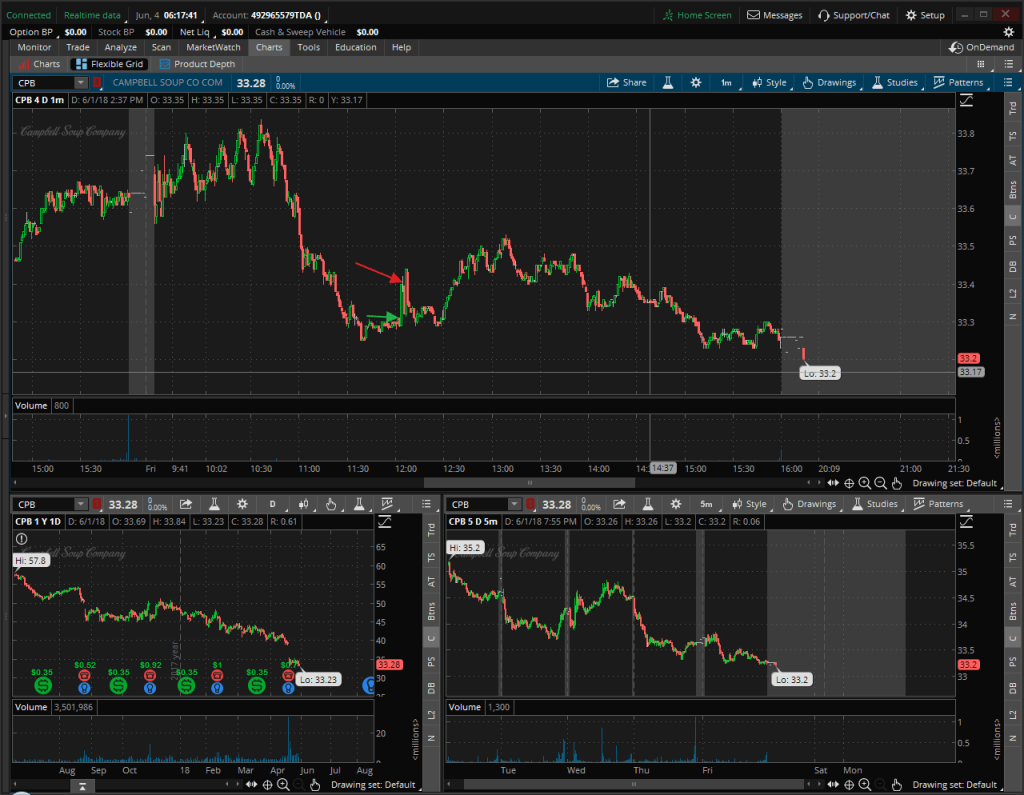
Task: Toggle the L2 side panel on main chart
Action: pos(1012,292)
